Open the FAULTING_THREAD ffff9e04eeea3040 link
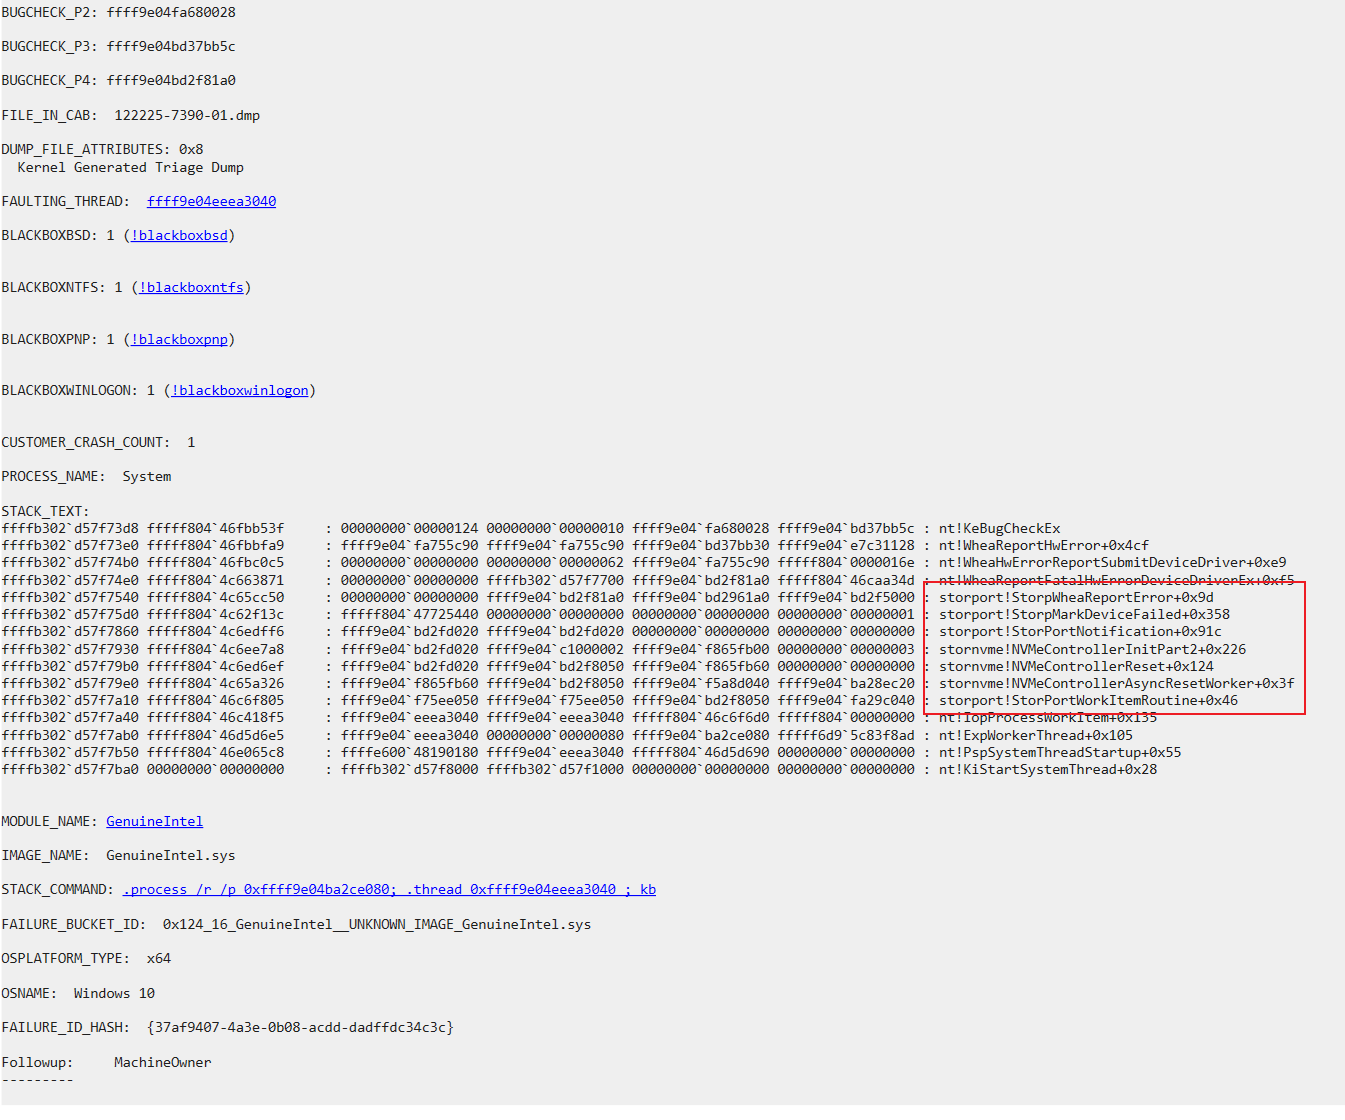The height and width of the screenshot is (1120, 1345). pos(211,201)
